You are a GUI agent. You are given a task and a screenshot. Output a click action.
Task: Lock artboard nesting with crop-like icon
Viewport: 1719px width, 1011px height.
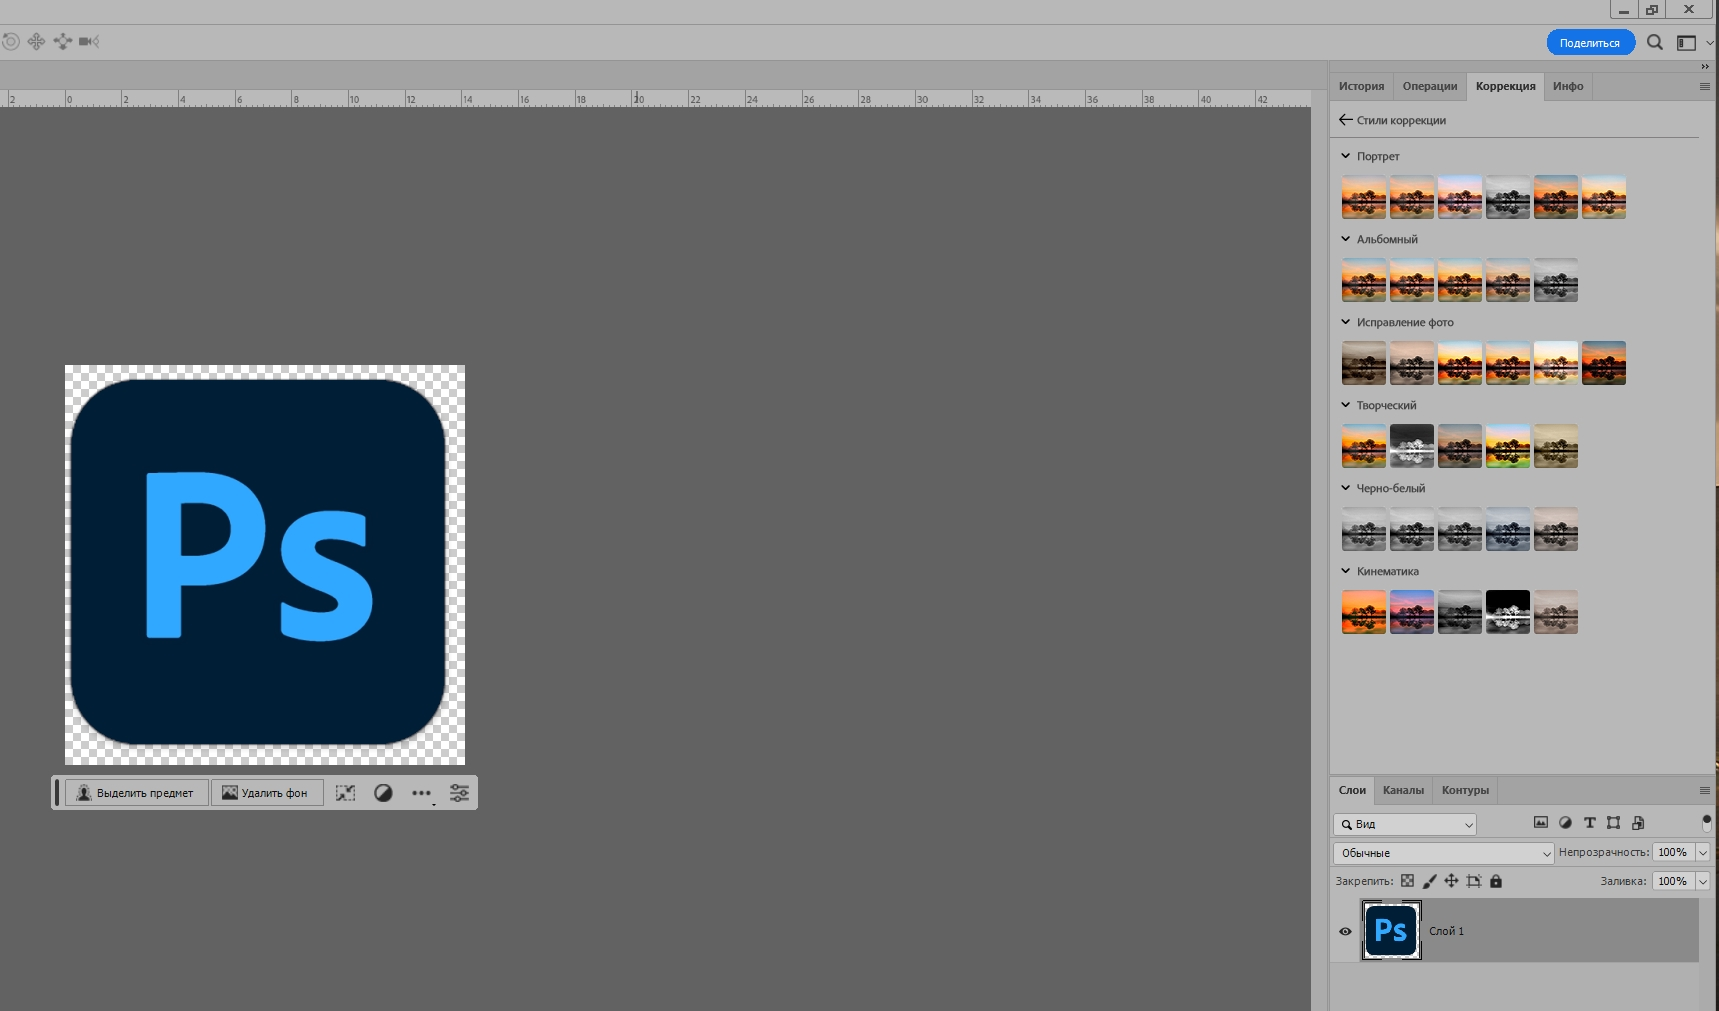coord(1474,881)
